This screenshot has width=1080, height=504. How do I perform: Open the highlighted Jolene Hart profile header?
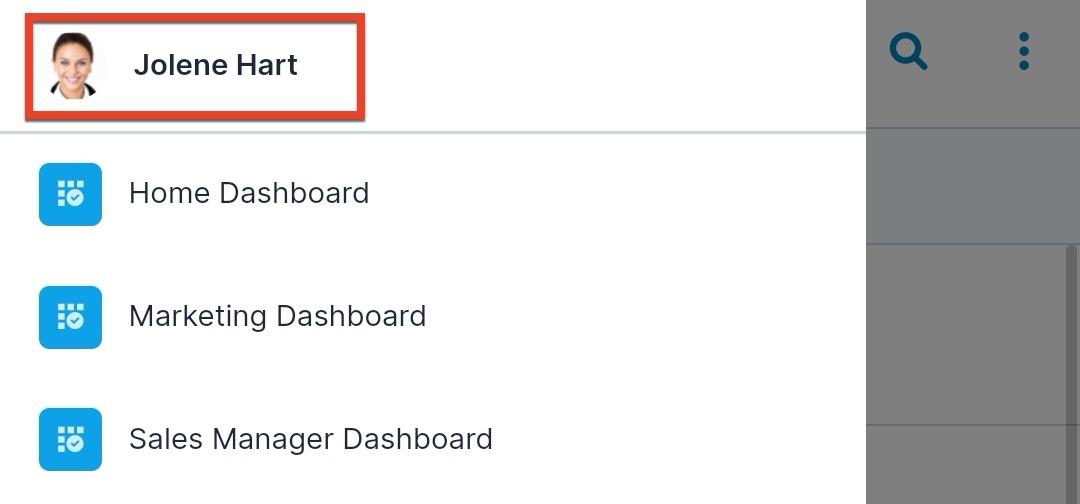(x=195, y=66)
